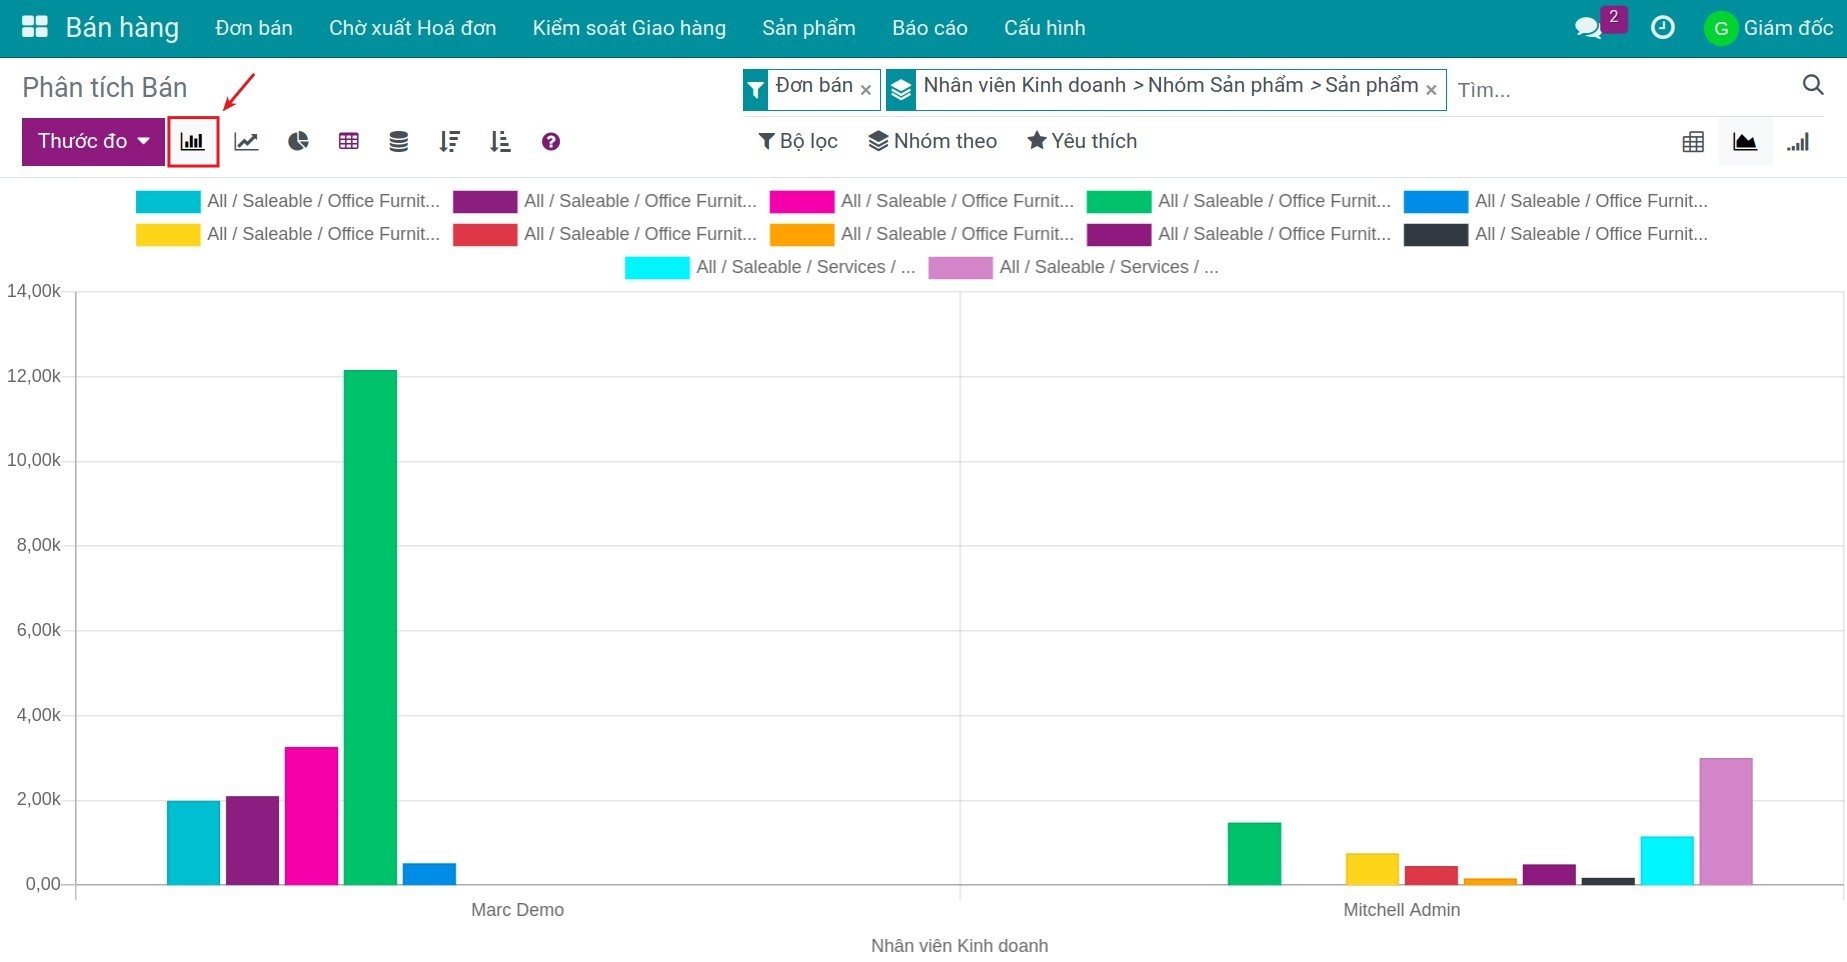Switch to the bar chart mode
Image resolution: width=1847 pixels, height=962 pixels.
click(x=193, y=142)
